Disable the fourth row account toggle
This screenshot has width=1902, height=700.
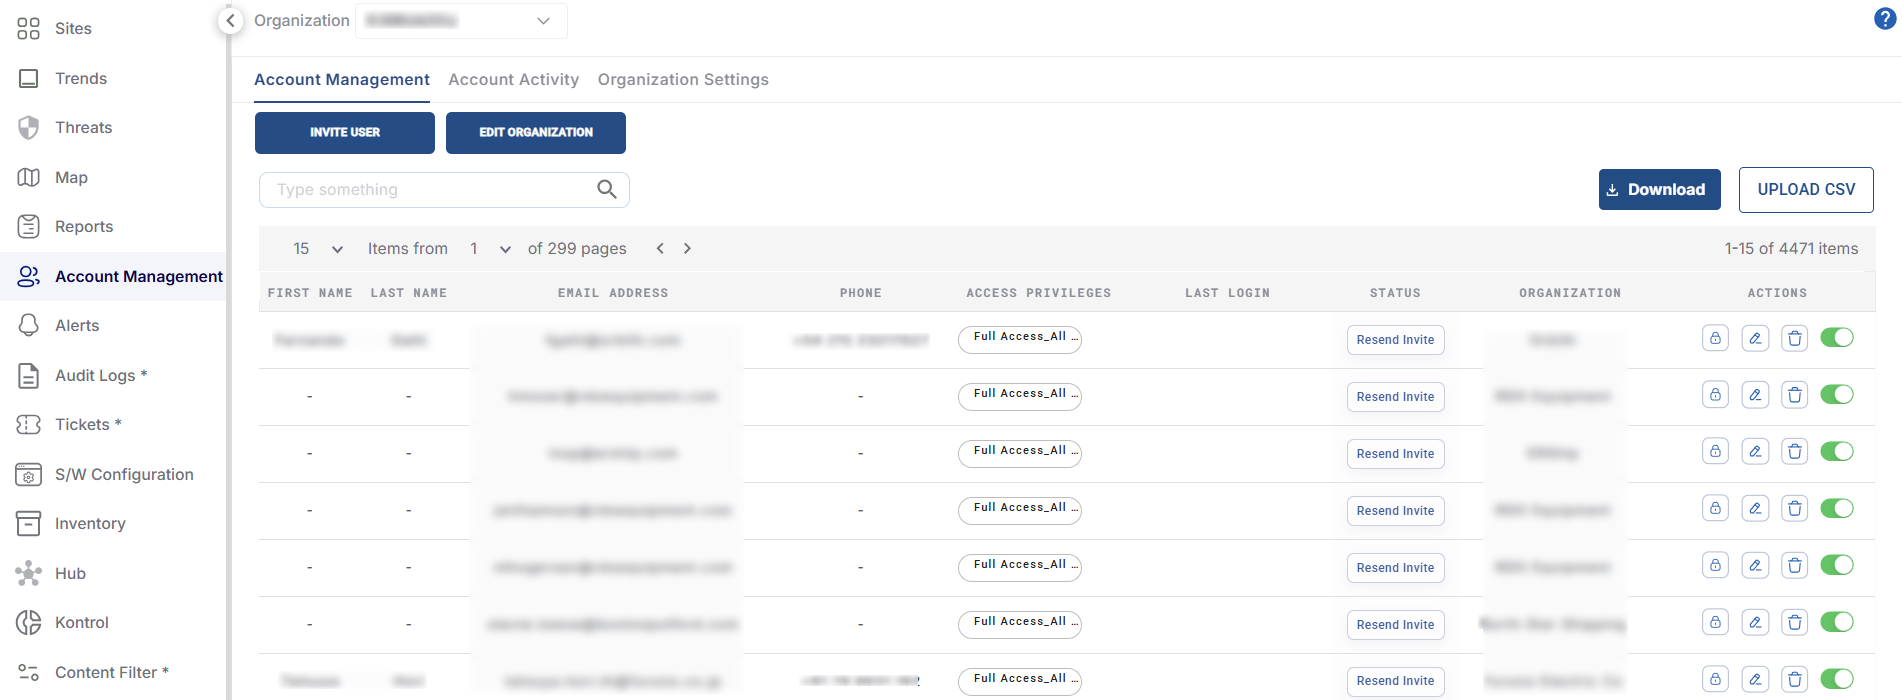[x=1837, y=509]
